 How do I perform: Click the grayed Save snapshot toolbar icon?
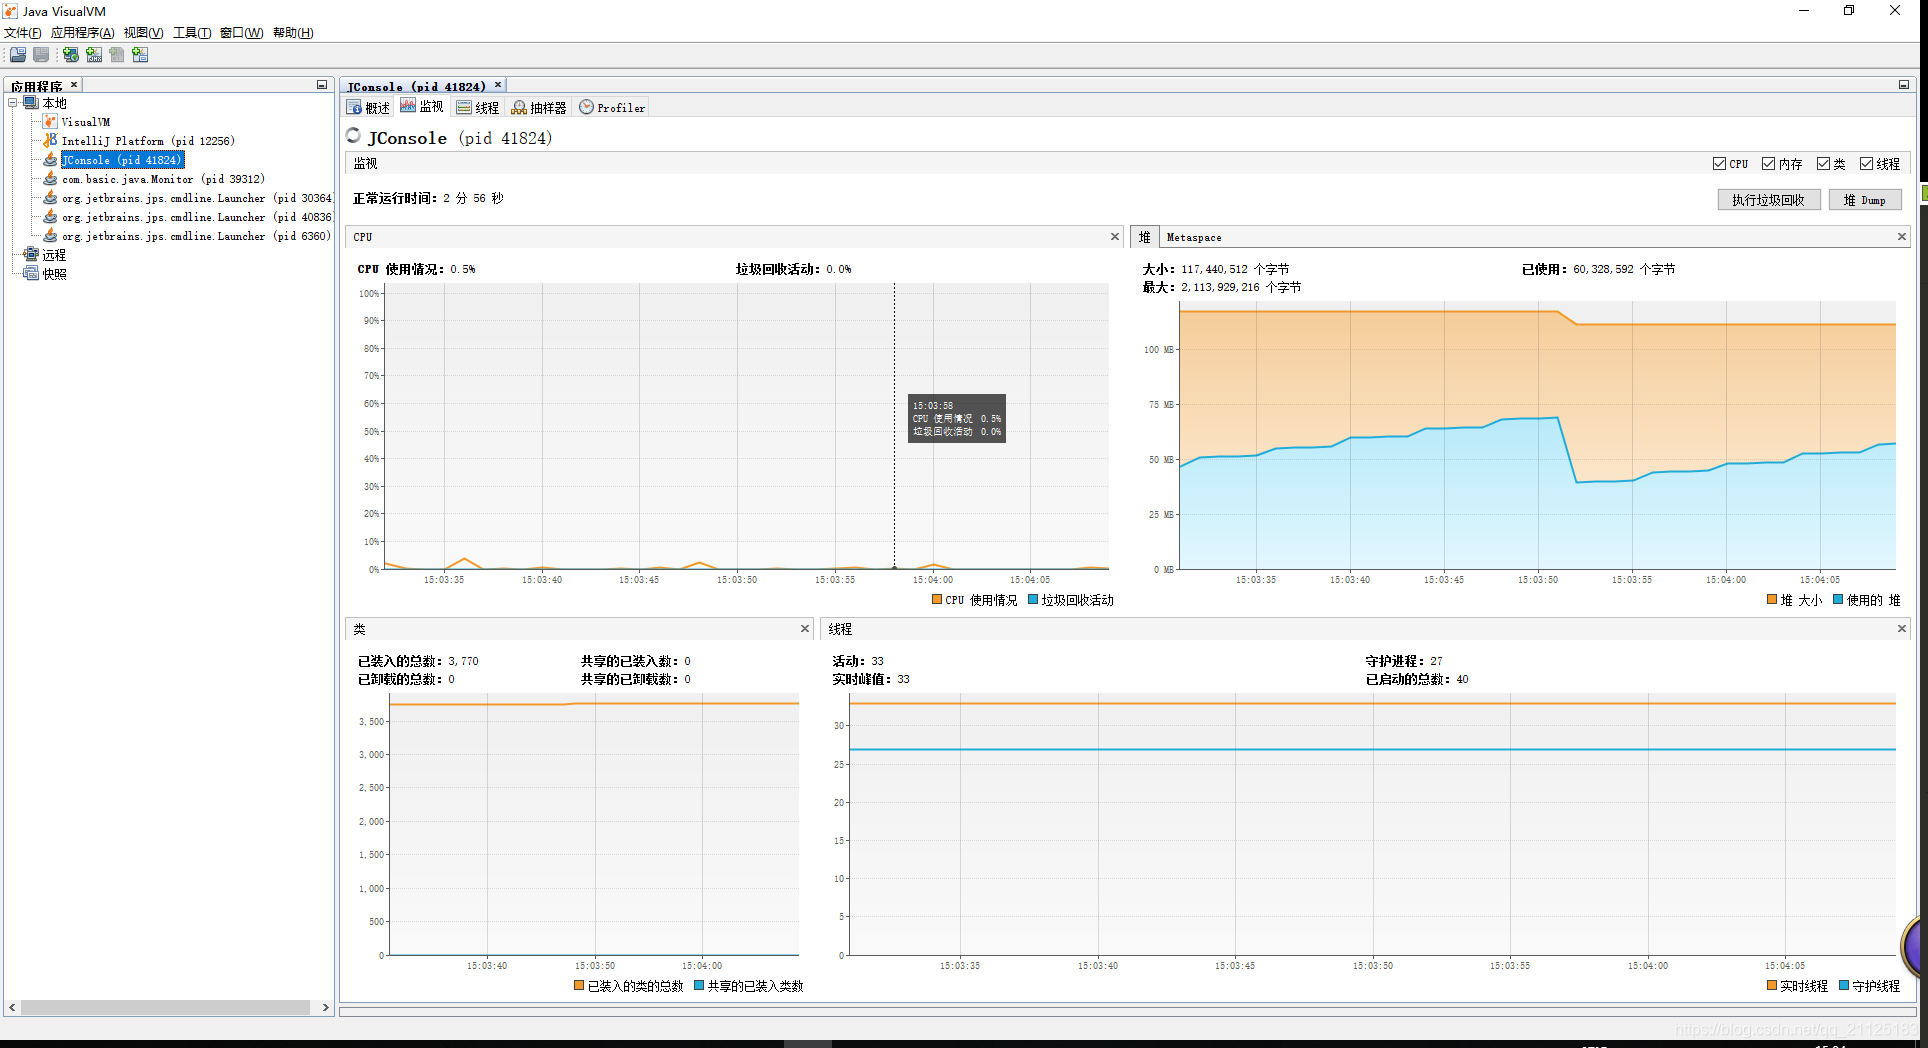41,55
